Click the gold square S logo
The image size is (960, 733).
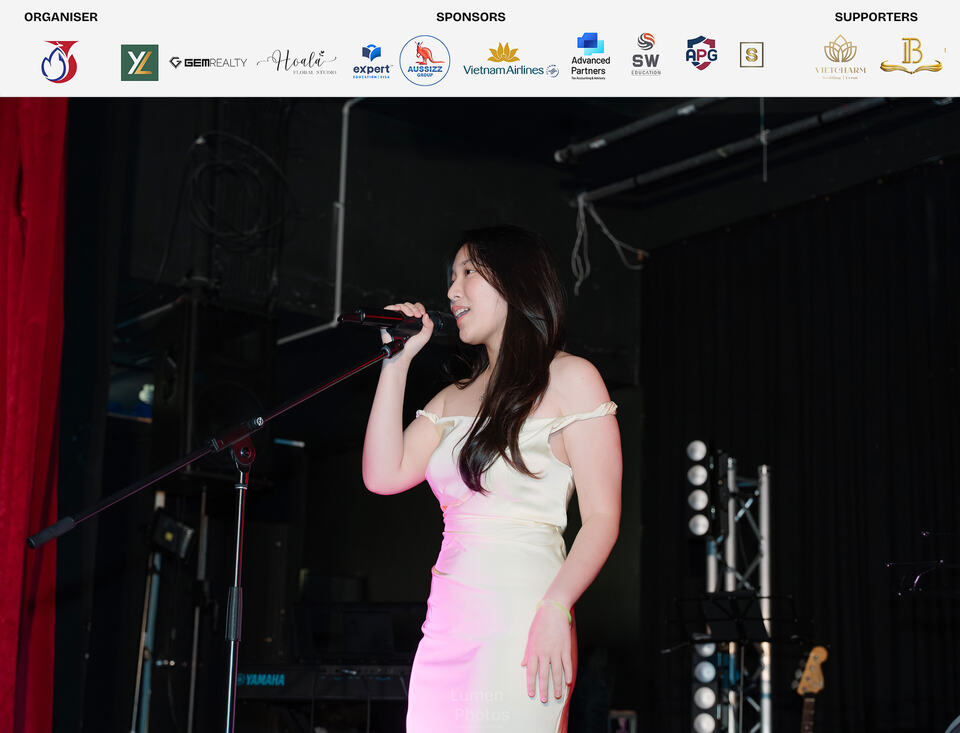(751, 55)
